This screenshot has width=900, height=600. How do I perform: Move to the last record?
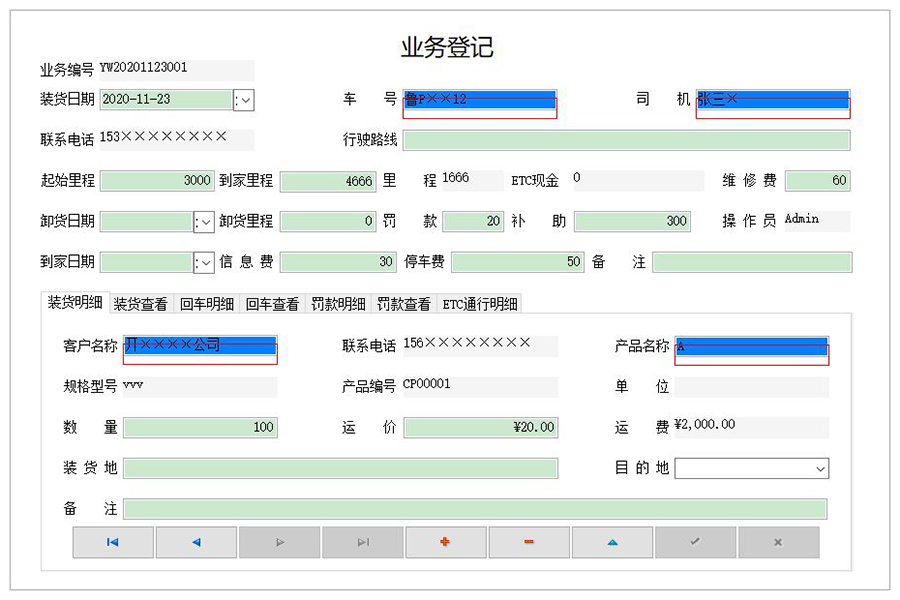click(x=362, y=541)
